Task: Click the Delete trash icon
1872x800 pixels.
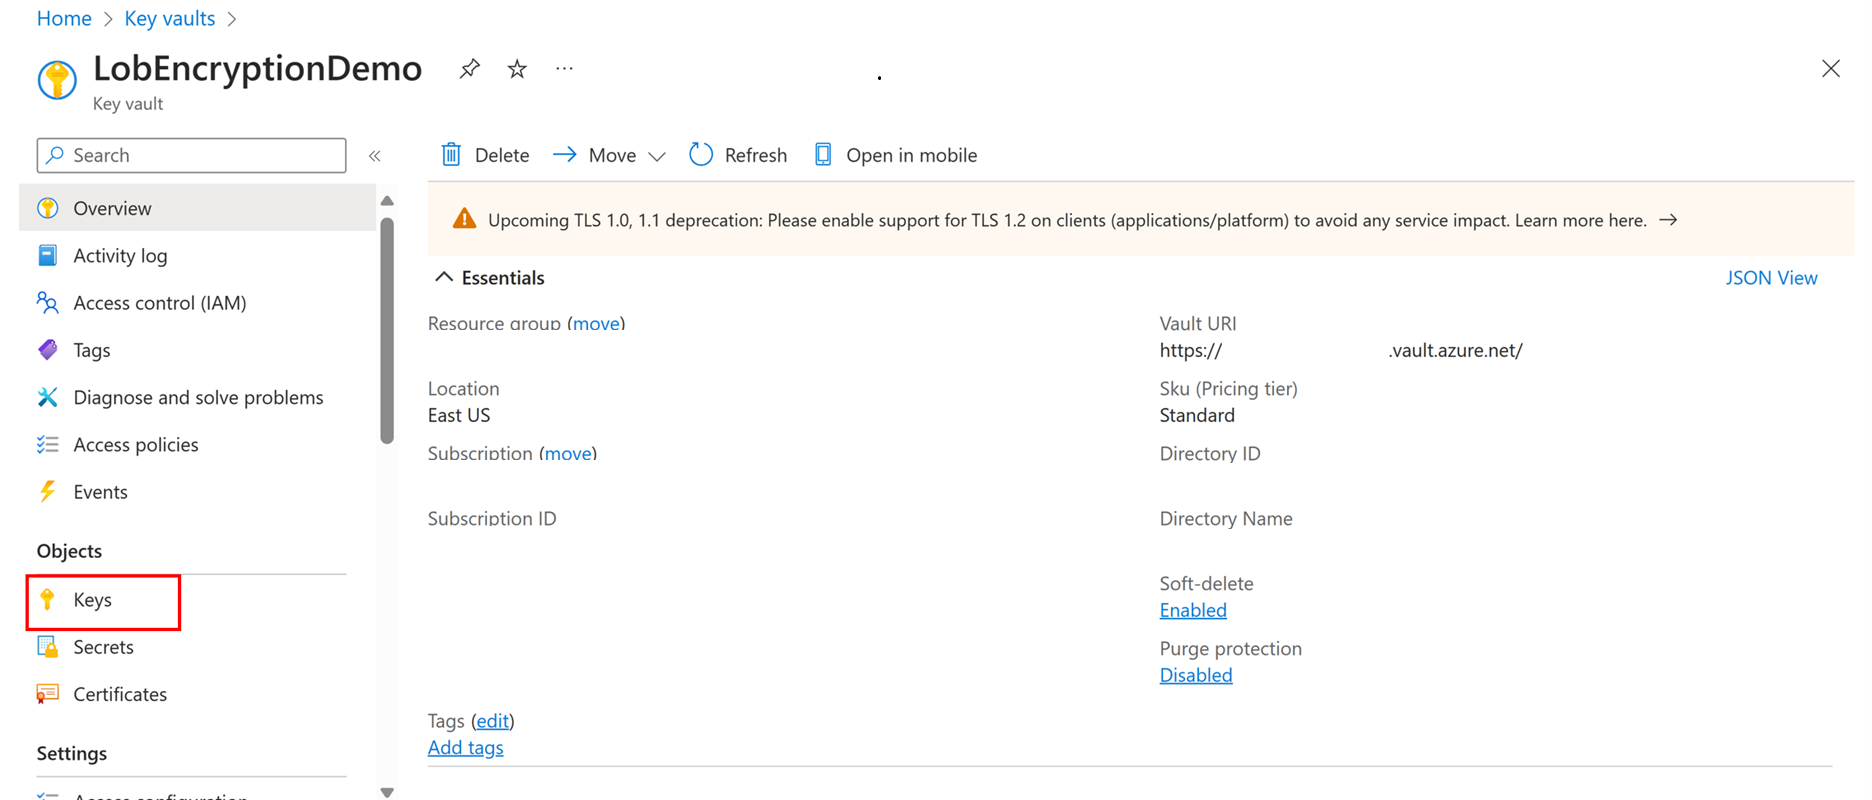Action: coord(452,155)
